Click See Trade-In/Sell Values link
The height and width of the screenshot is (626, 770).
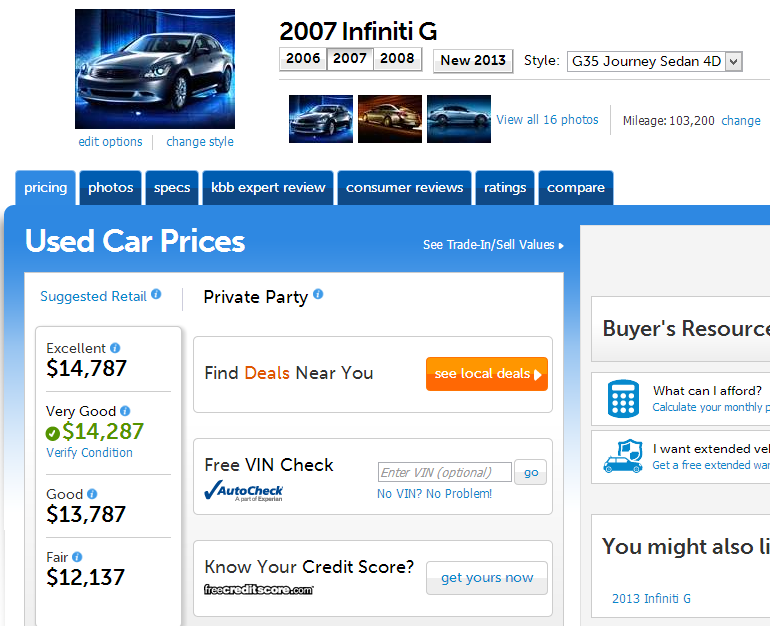point(493,245)
